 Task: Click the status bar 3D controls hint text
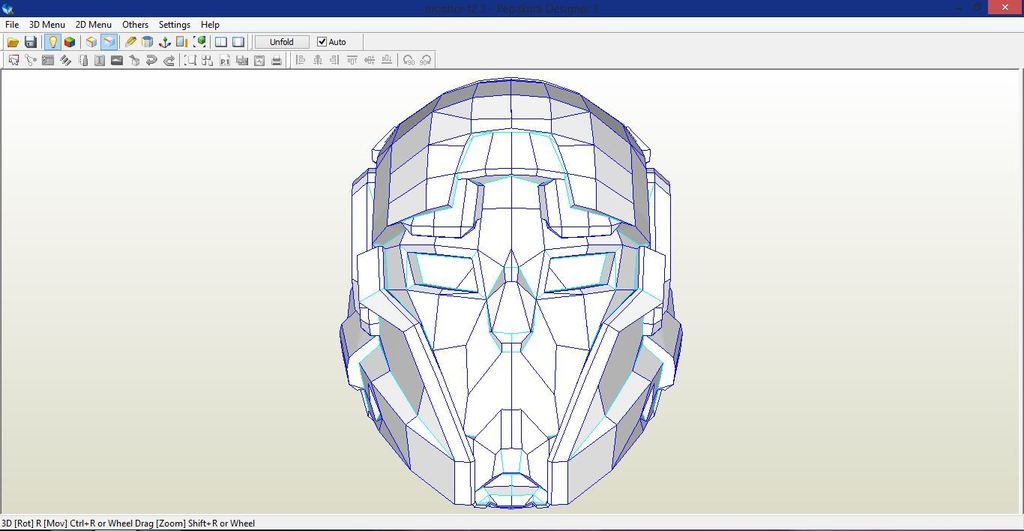(x=128, y=523)
